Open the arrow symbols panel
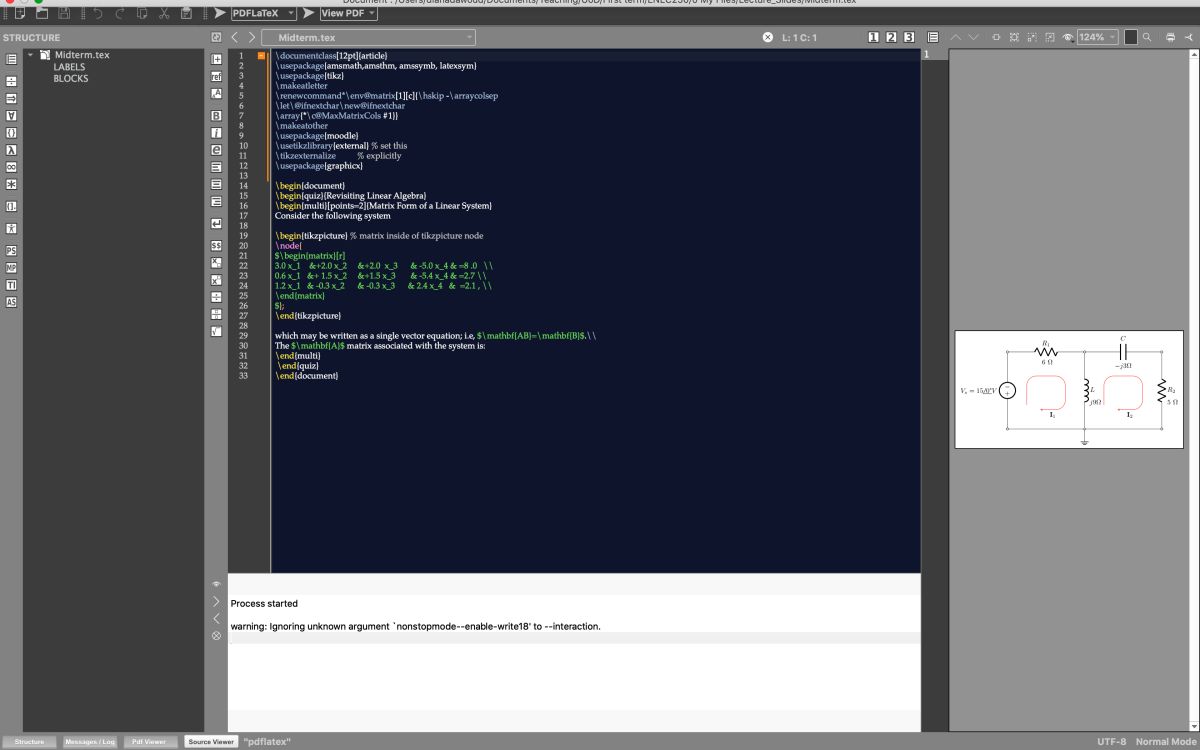 [x=11, y=98]
